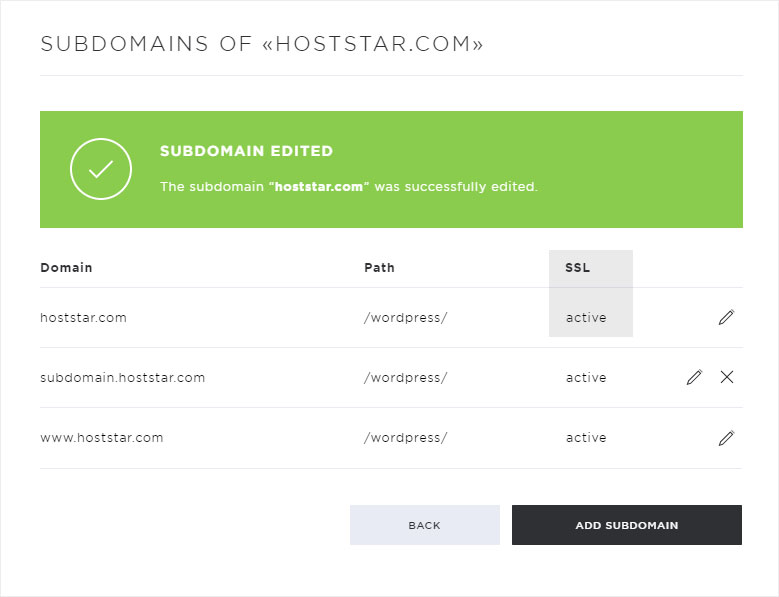Edit subdomain.hoststar.com using the pencil icon
Screen dimensions: 779x597
pos(694,377)
